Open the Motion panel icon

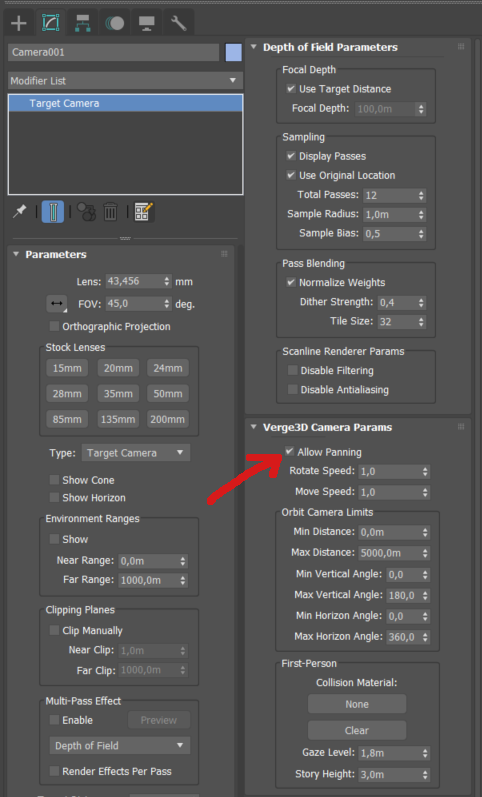114,23
